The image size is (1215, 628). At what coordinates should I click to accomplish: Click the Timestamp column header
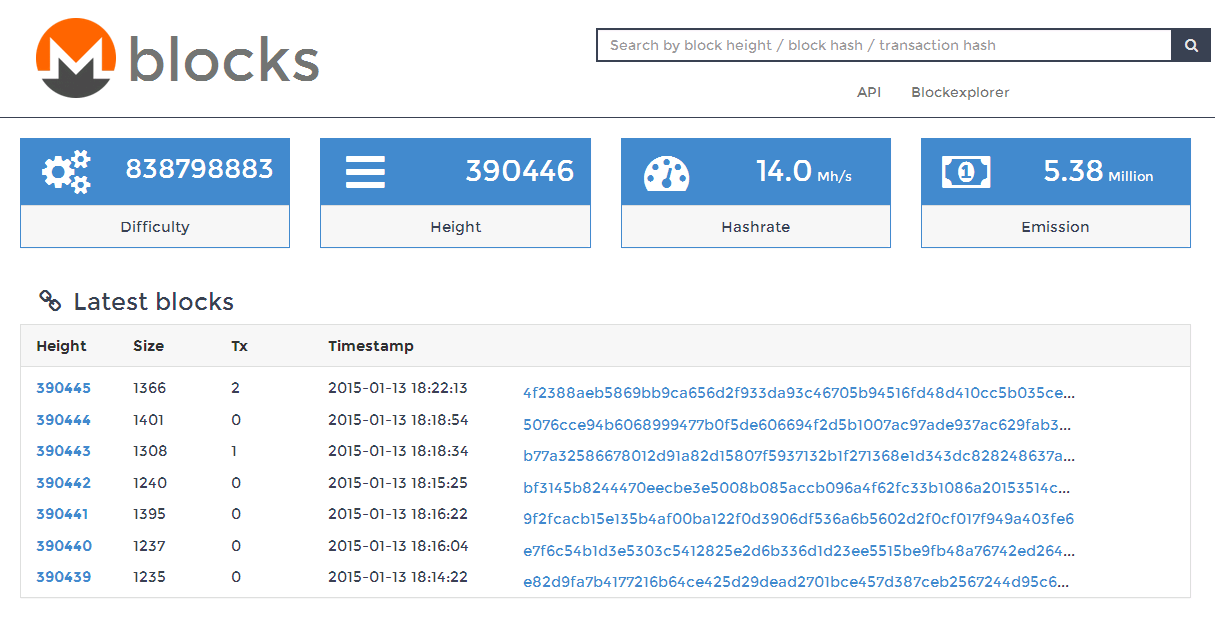point(371,346)
